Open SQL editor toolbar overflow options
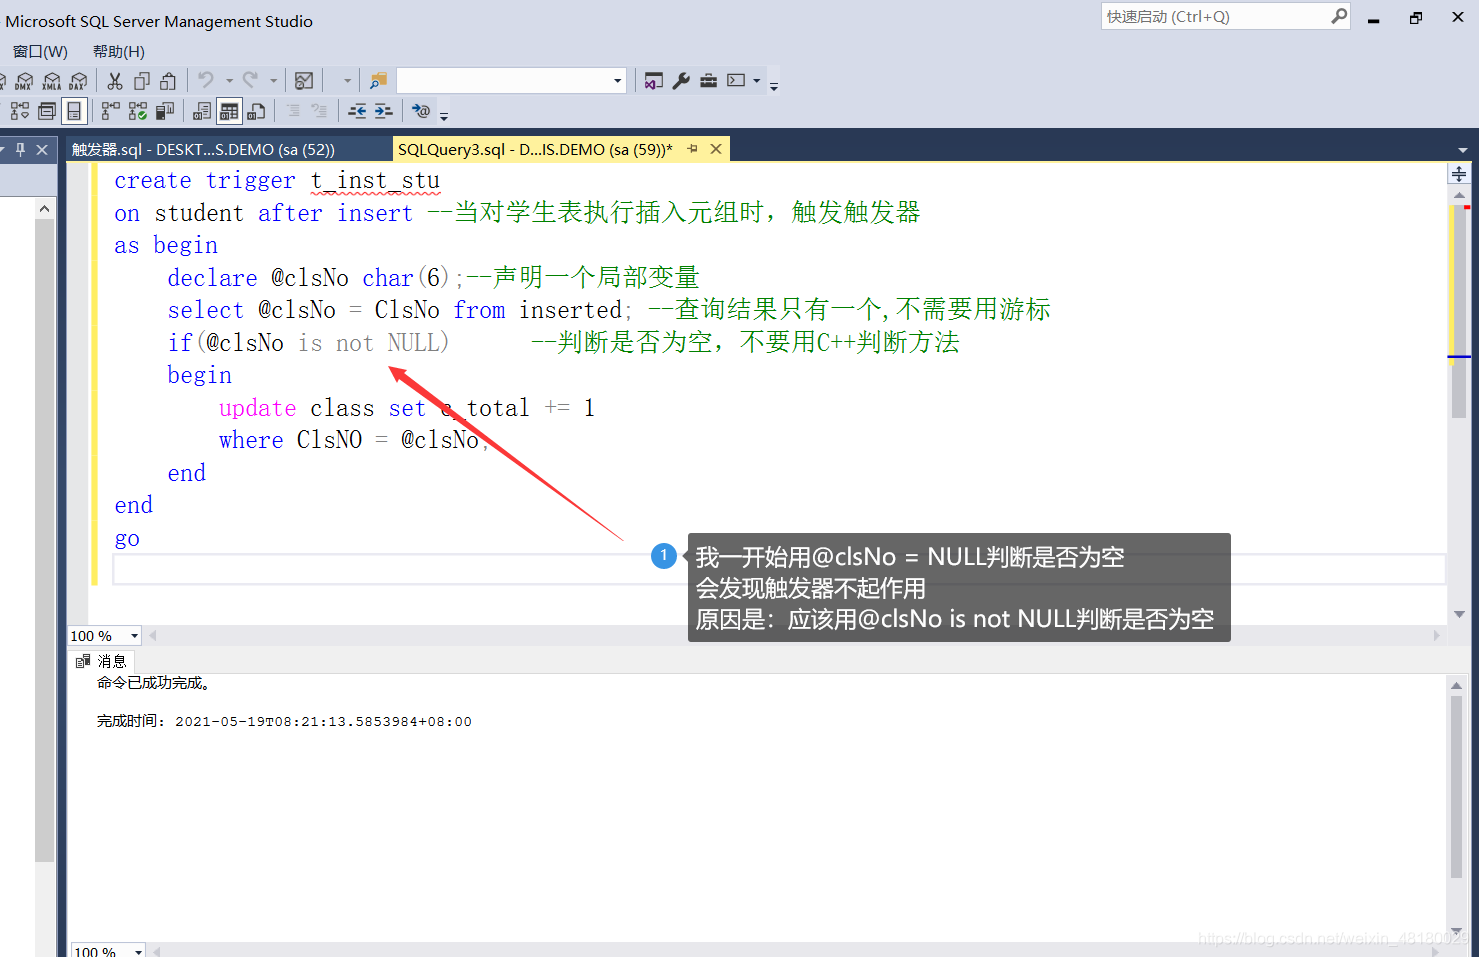Image resolution: width=1479 pixels, height=957 pixels. [444, 115]
